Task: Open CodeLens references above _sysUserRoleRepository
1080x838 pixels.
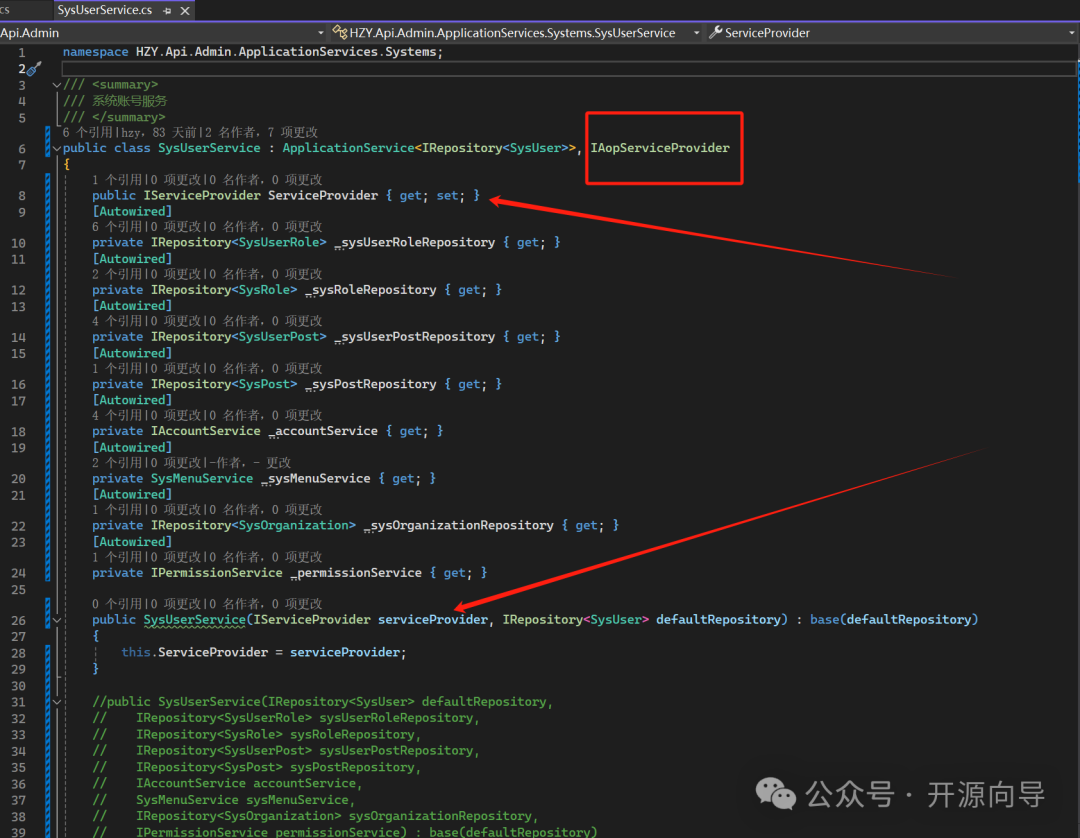Action: pos(116,227)
